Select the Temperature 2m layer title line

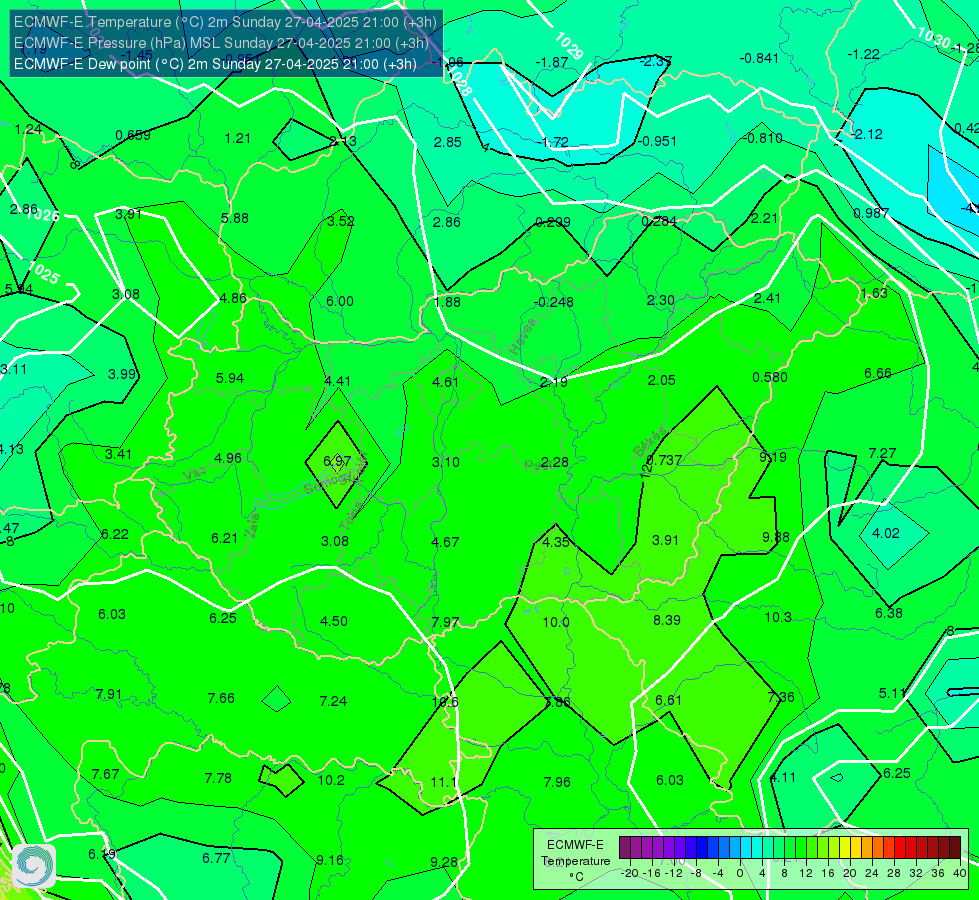tap(225, 22)
